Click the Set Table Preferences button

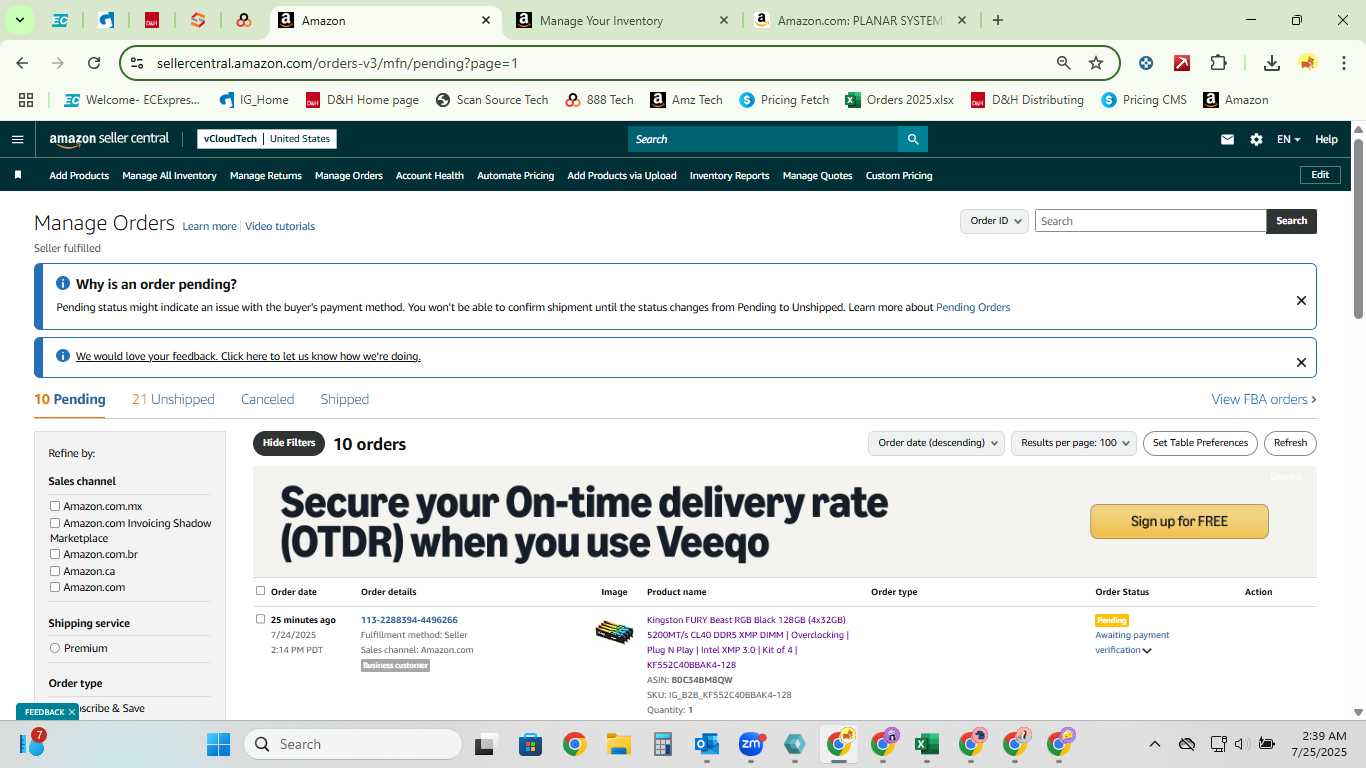pos(1200,443)
